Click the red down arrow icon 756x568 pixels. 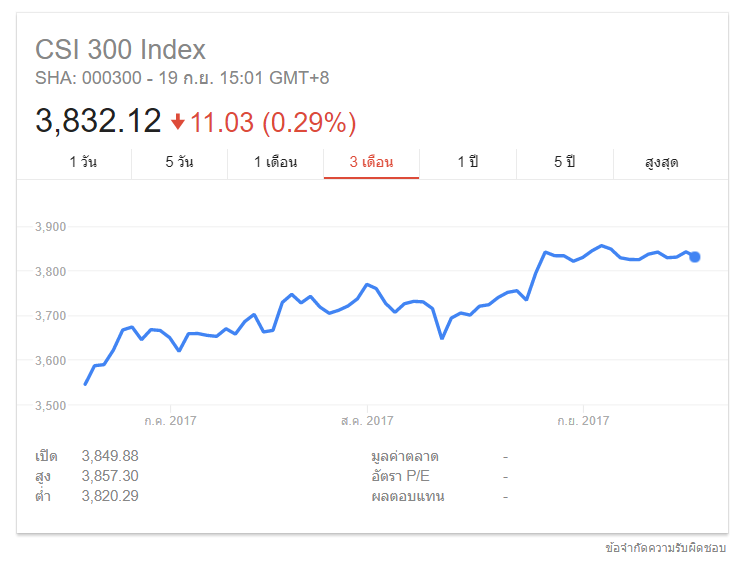pos(178,122)
